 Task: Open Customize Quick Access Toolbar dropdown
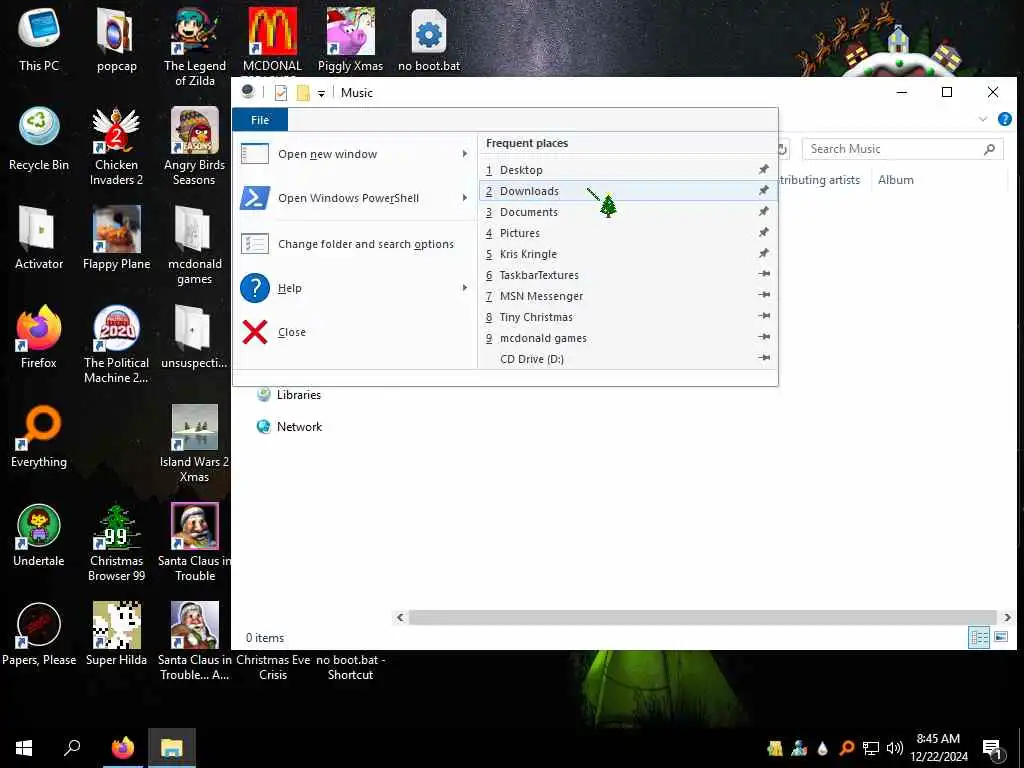[321, 93]
